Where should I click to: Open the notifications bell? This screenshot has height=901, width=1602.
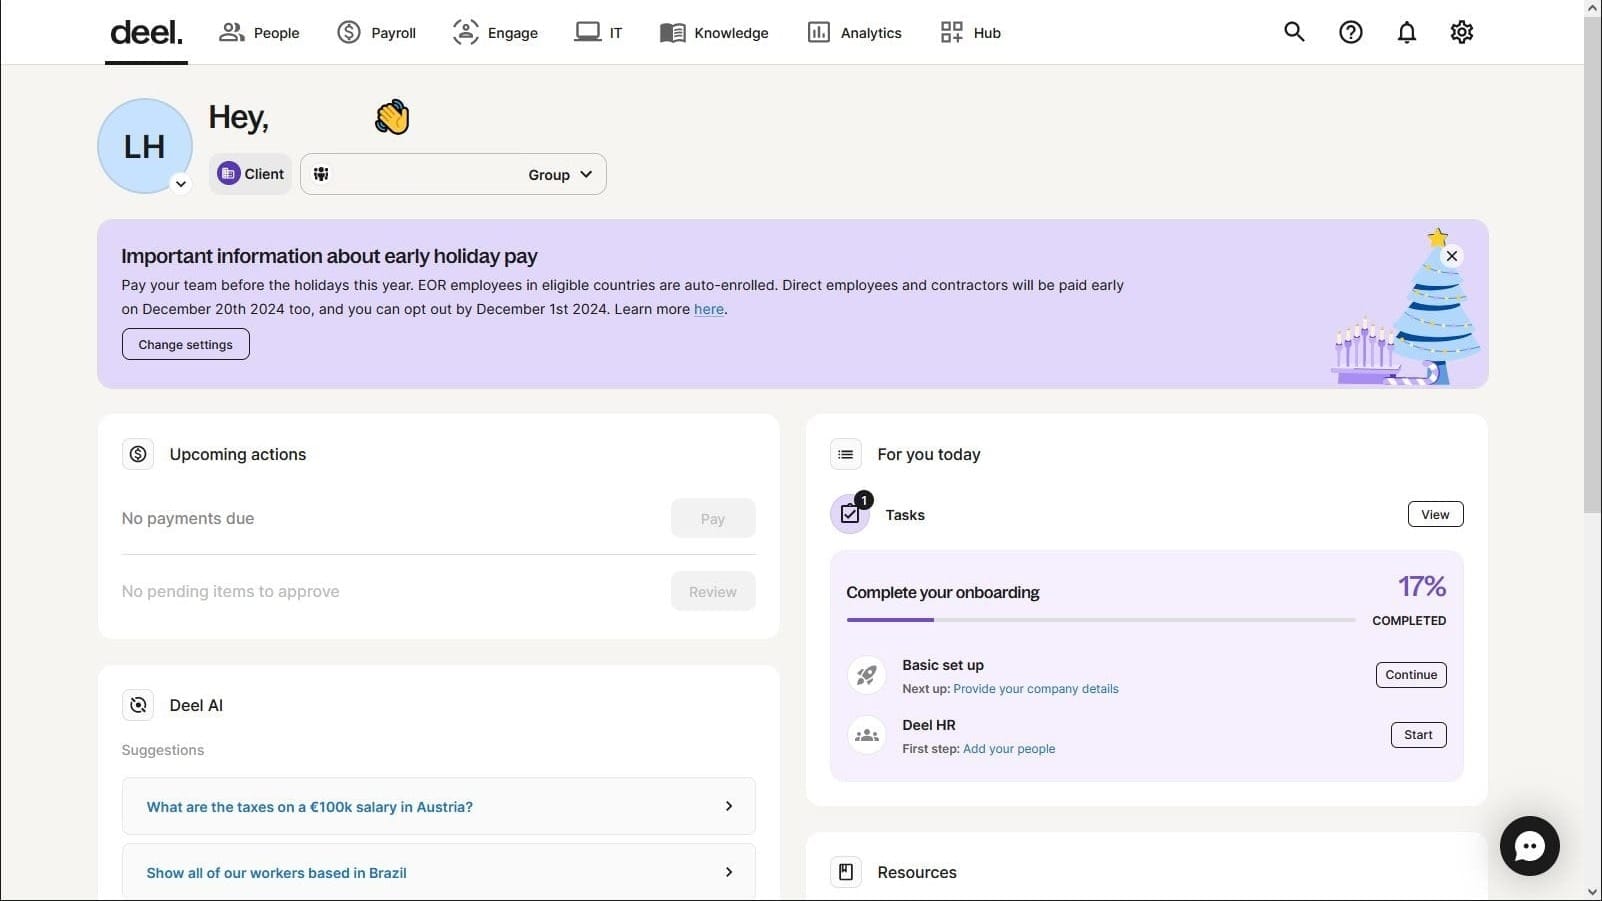click(1406, 32)
